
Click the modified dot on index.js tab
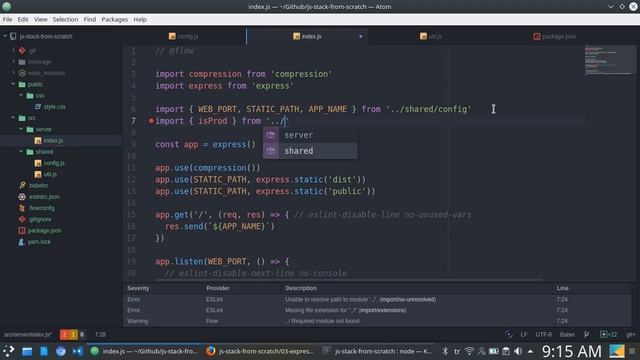tap(360, 36)
